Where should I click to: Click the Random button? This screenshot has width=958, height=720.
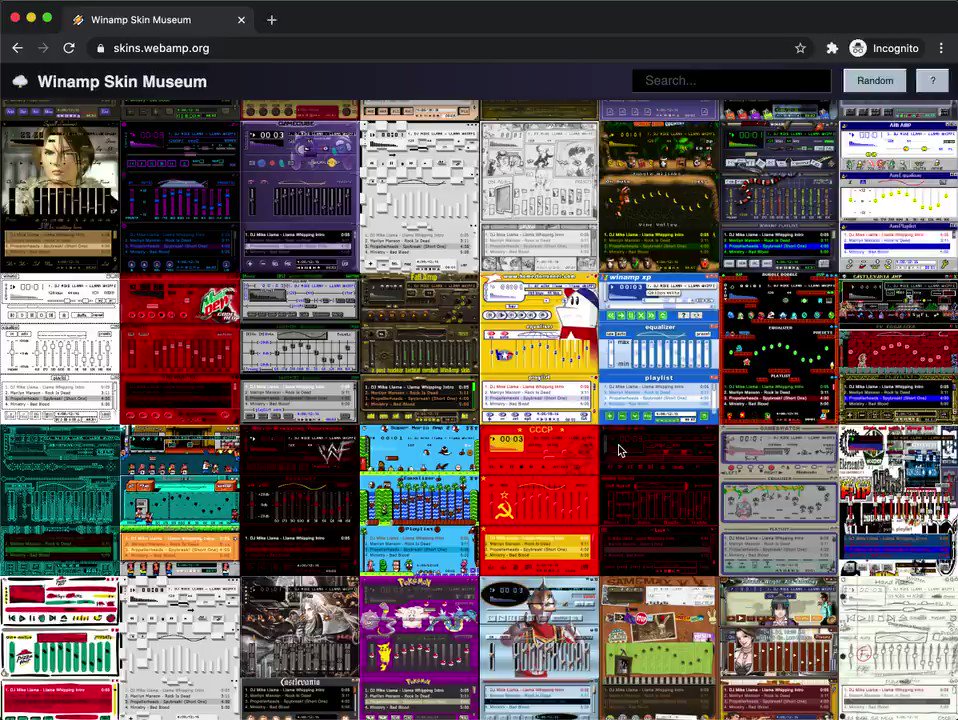pos(874,81)
